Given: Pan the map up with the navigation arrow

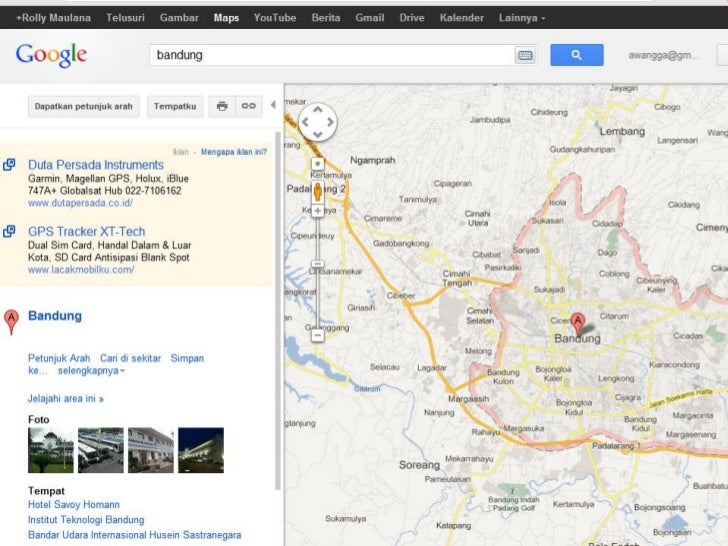Looking at the screenshot, I should 318,110.
